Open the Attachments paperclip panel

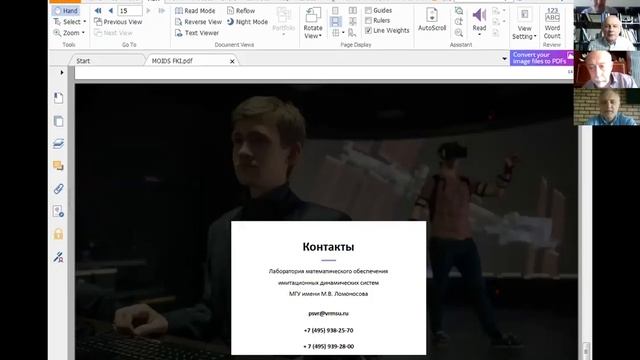pos(58,189)
